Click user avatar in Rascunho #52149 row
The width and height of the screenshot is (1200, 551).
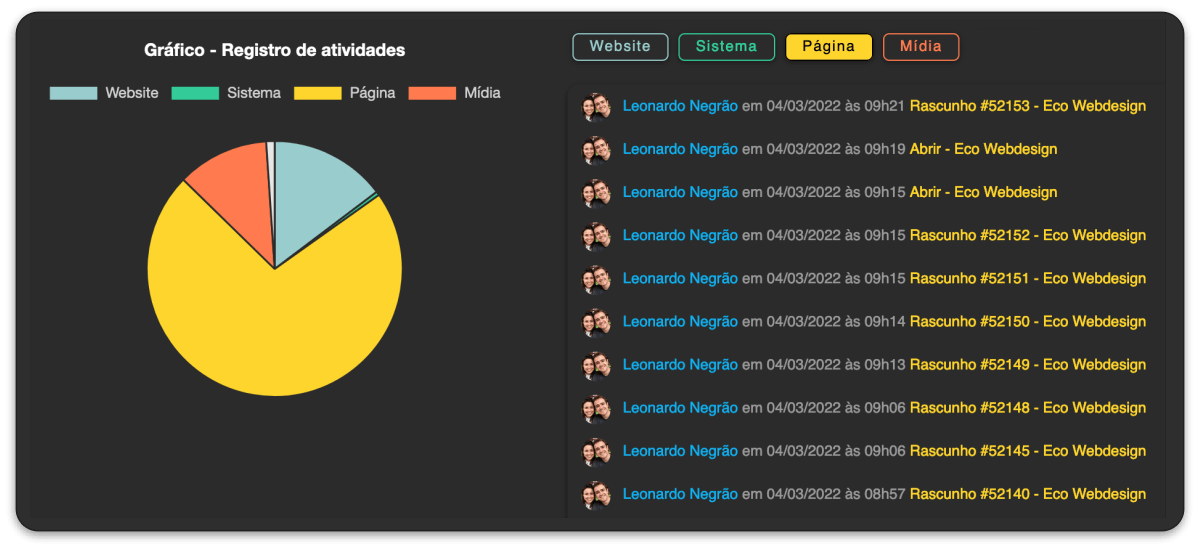[x=596, y=365]
